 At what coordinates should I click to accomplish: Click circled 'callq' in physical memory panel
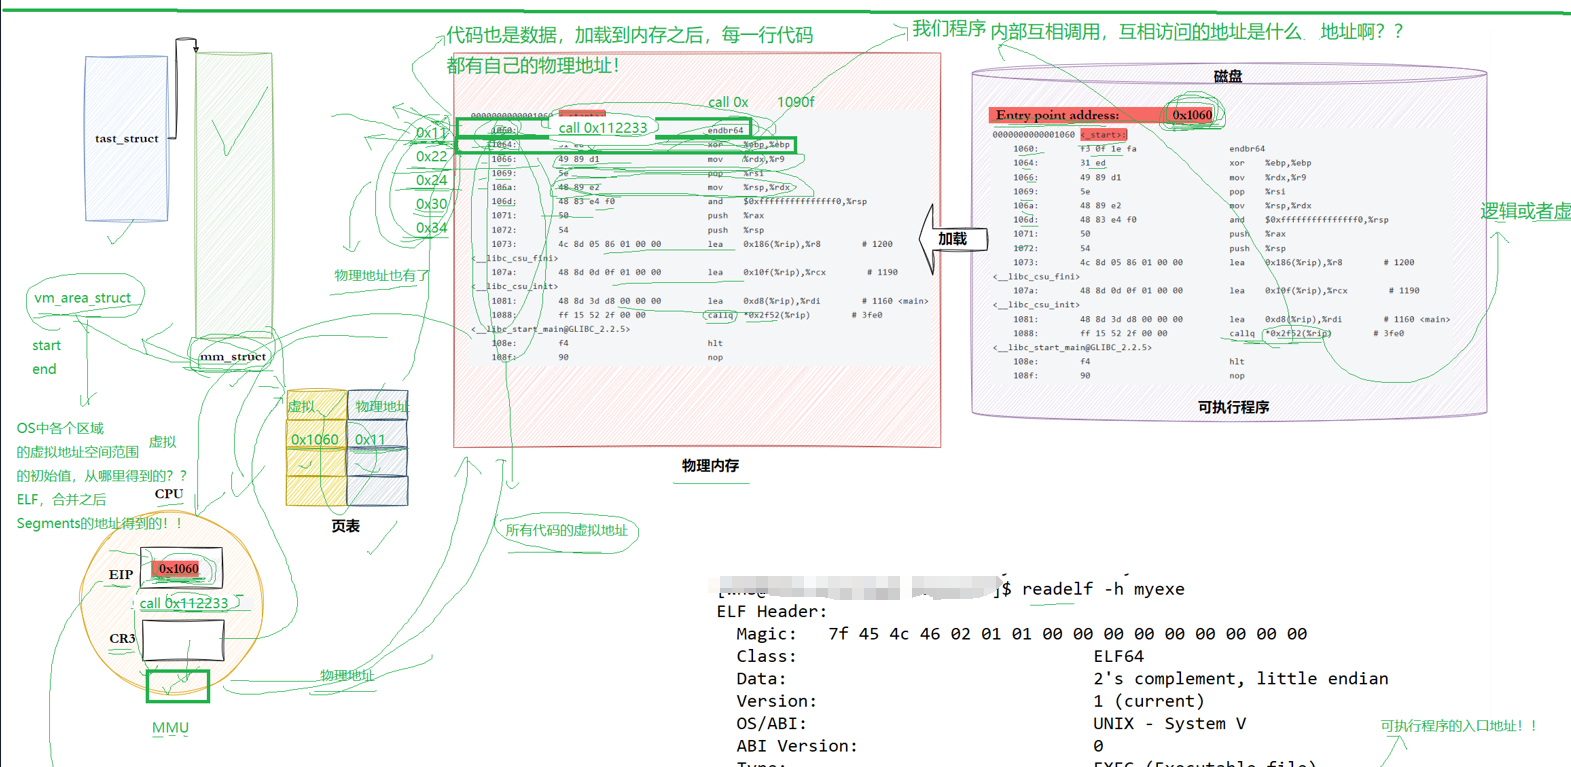[x=719, y=315]
